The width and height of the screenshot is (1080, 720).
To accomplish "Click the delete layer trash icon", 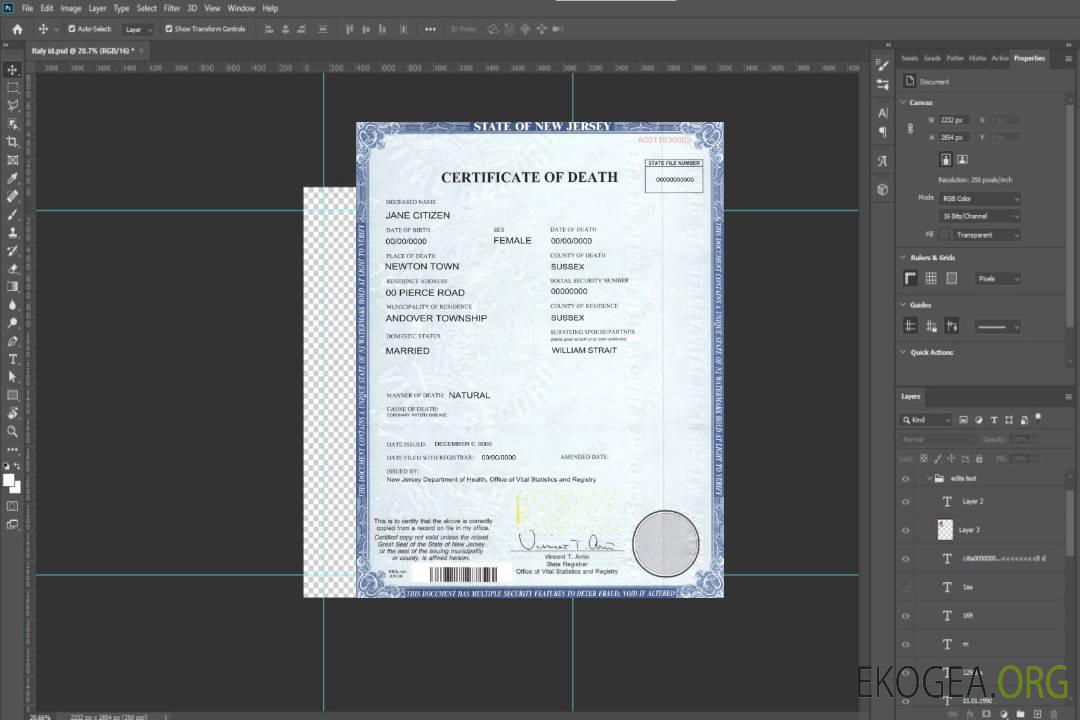I will point(1054,714).
